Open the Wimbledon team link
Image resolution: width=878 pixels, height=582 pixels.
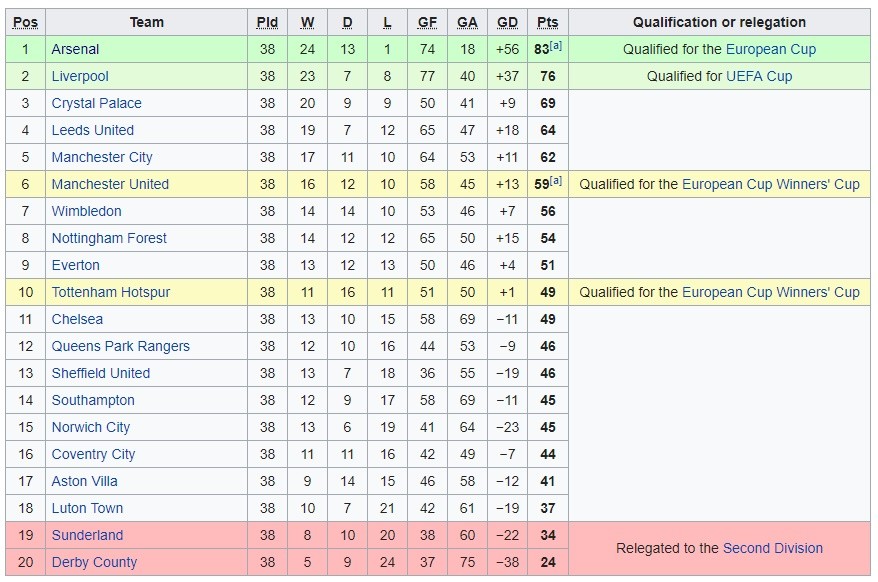coord(86,211)
